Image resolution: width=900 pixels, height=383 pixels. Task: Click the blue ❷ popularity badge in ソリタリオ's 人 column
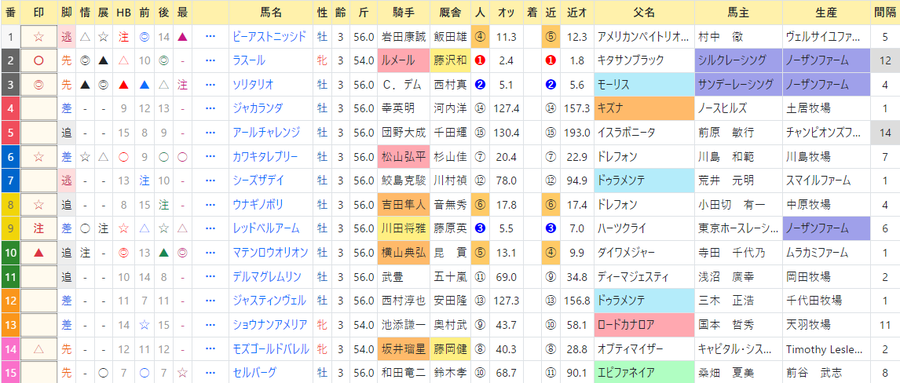coord(480,84)
